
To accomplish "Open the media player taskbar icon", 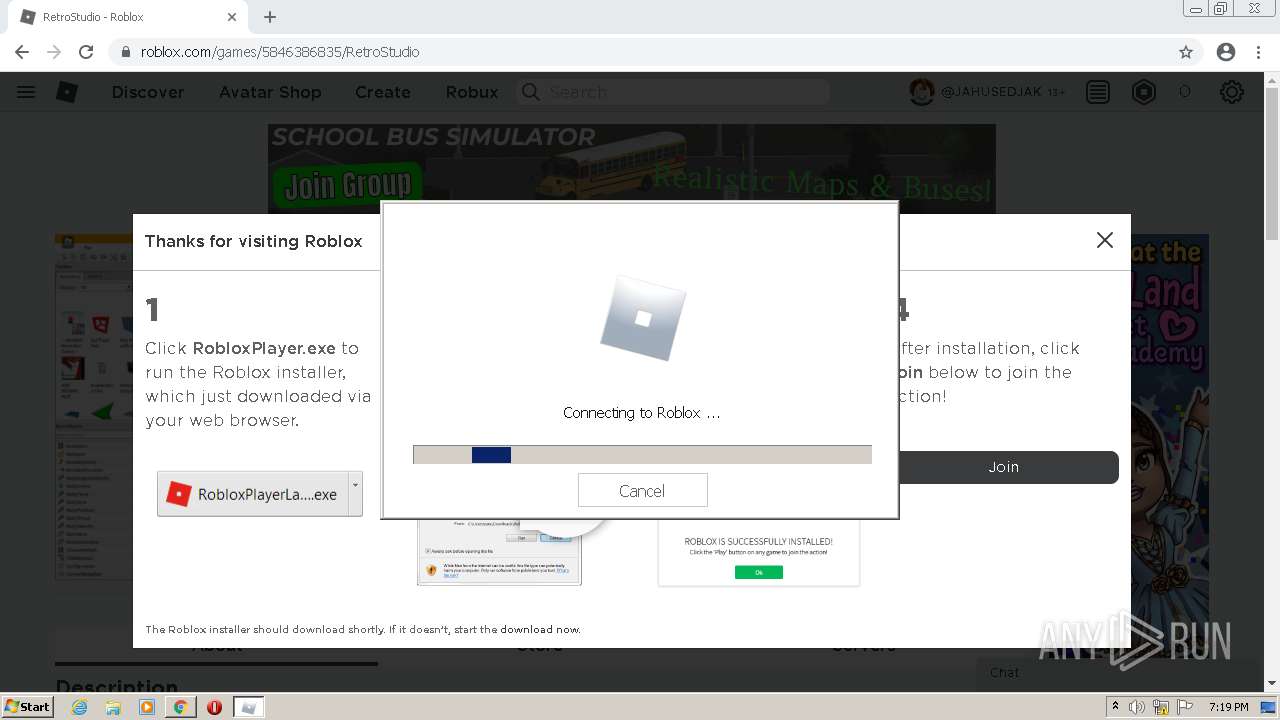I will (x=147, y=707).
